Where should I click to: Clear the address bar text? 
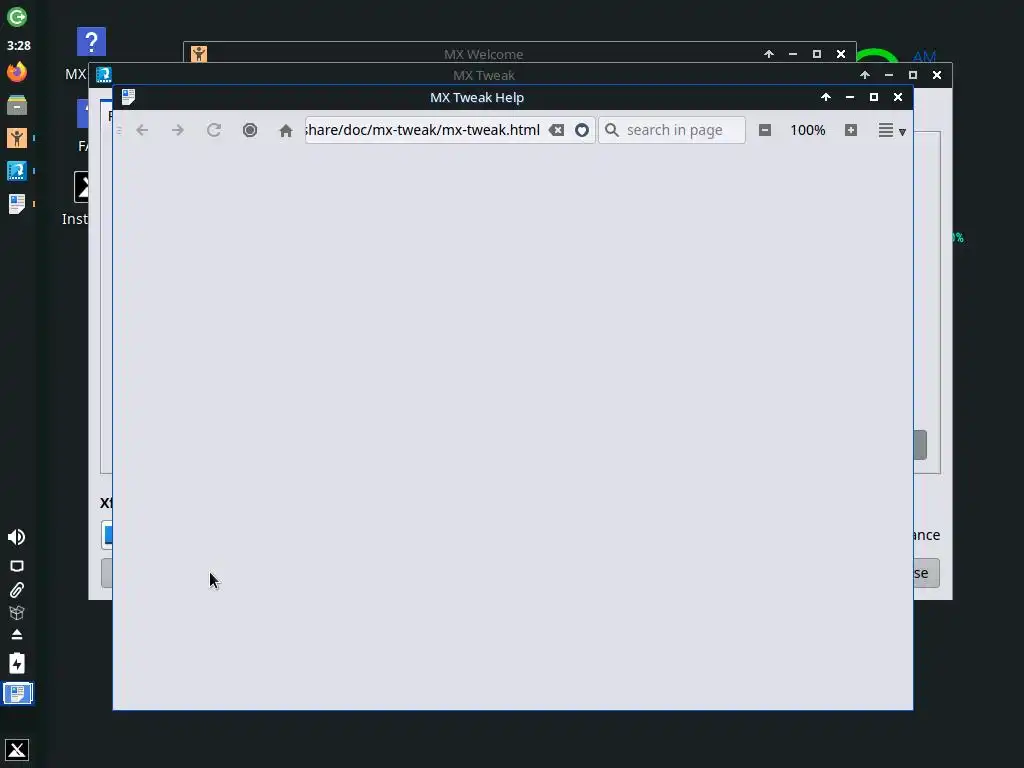pyautogui.click(x=556, y=130)
